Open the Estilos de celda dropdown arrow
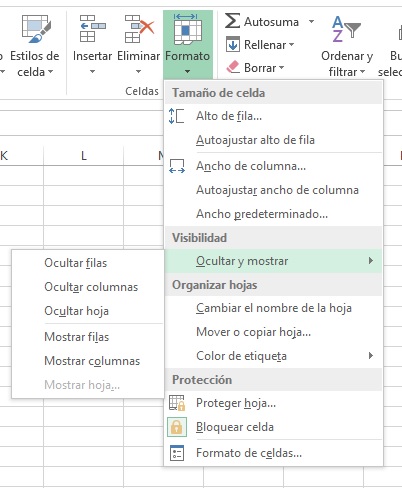The image size is (402, 488). 50,71
